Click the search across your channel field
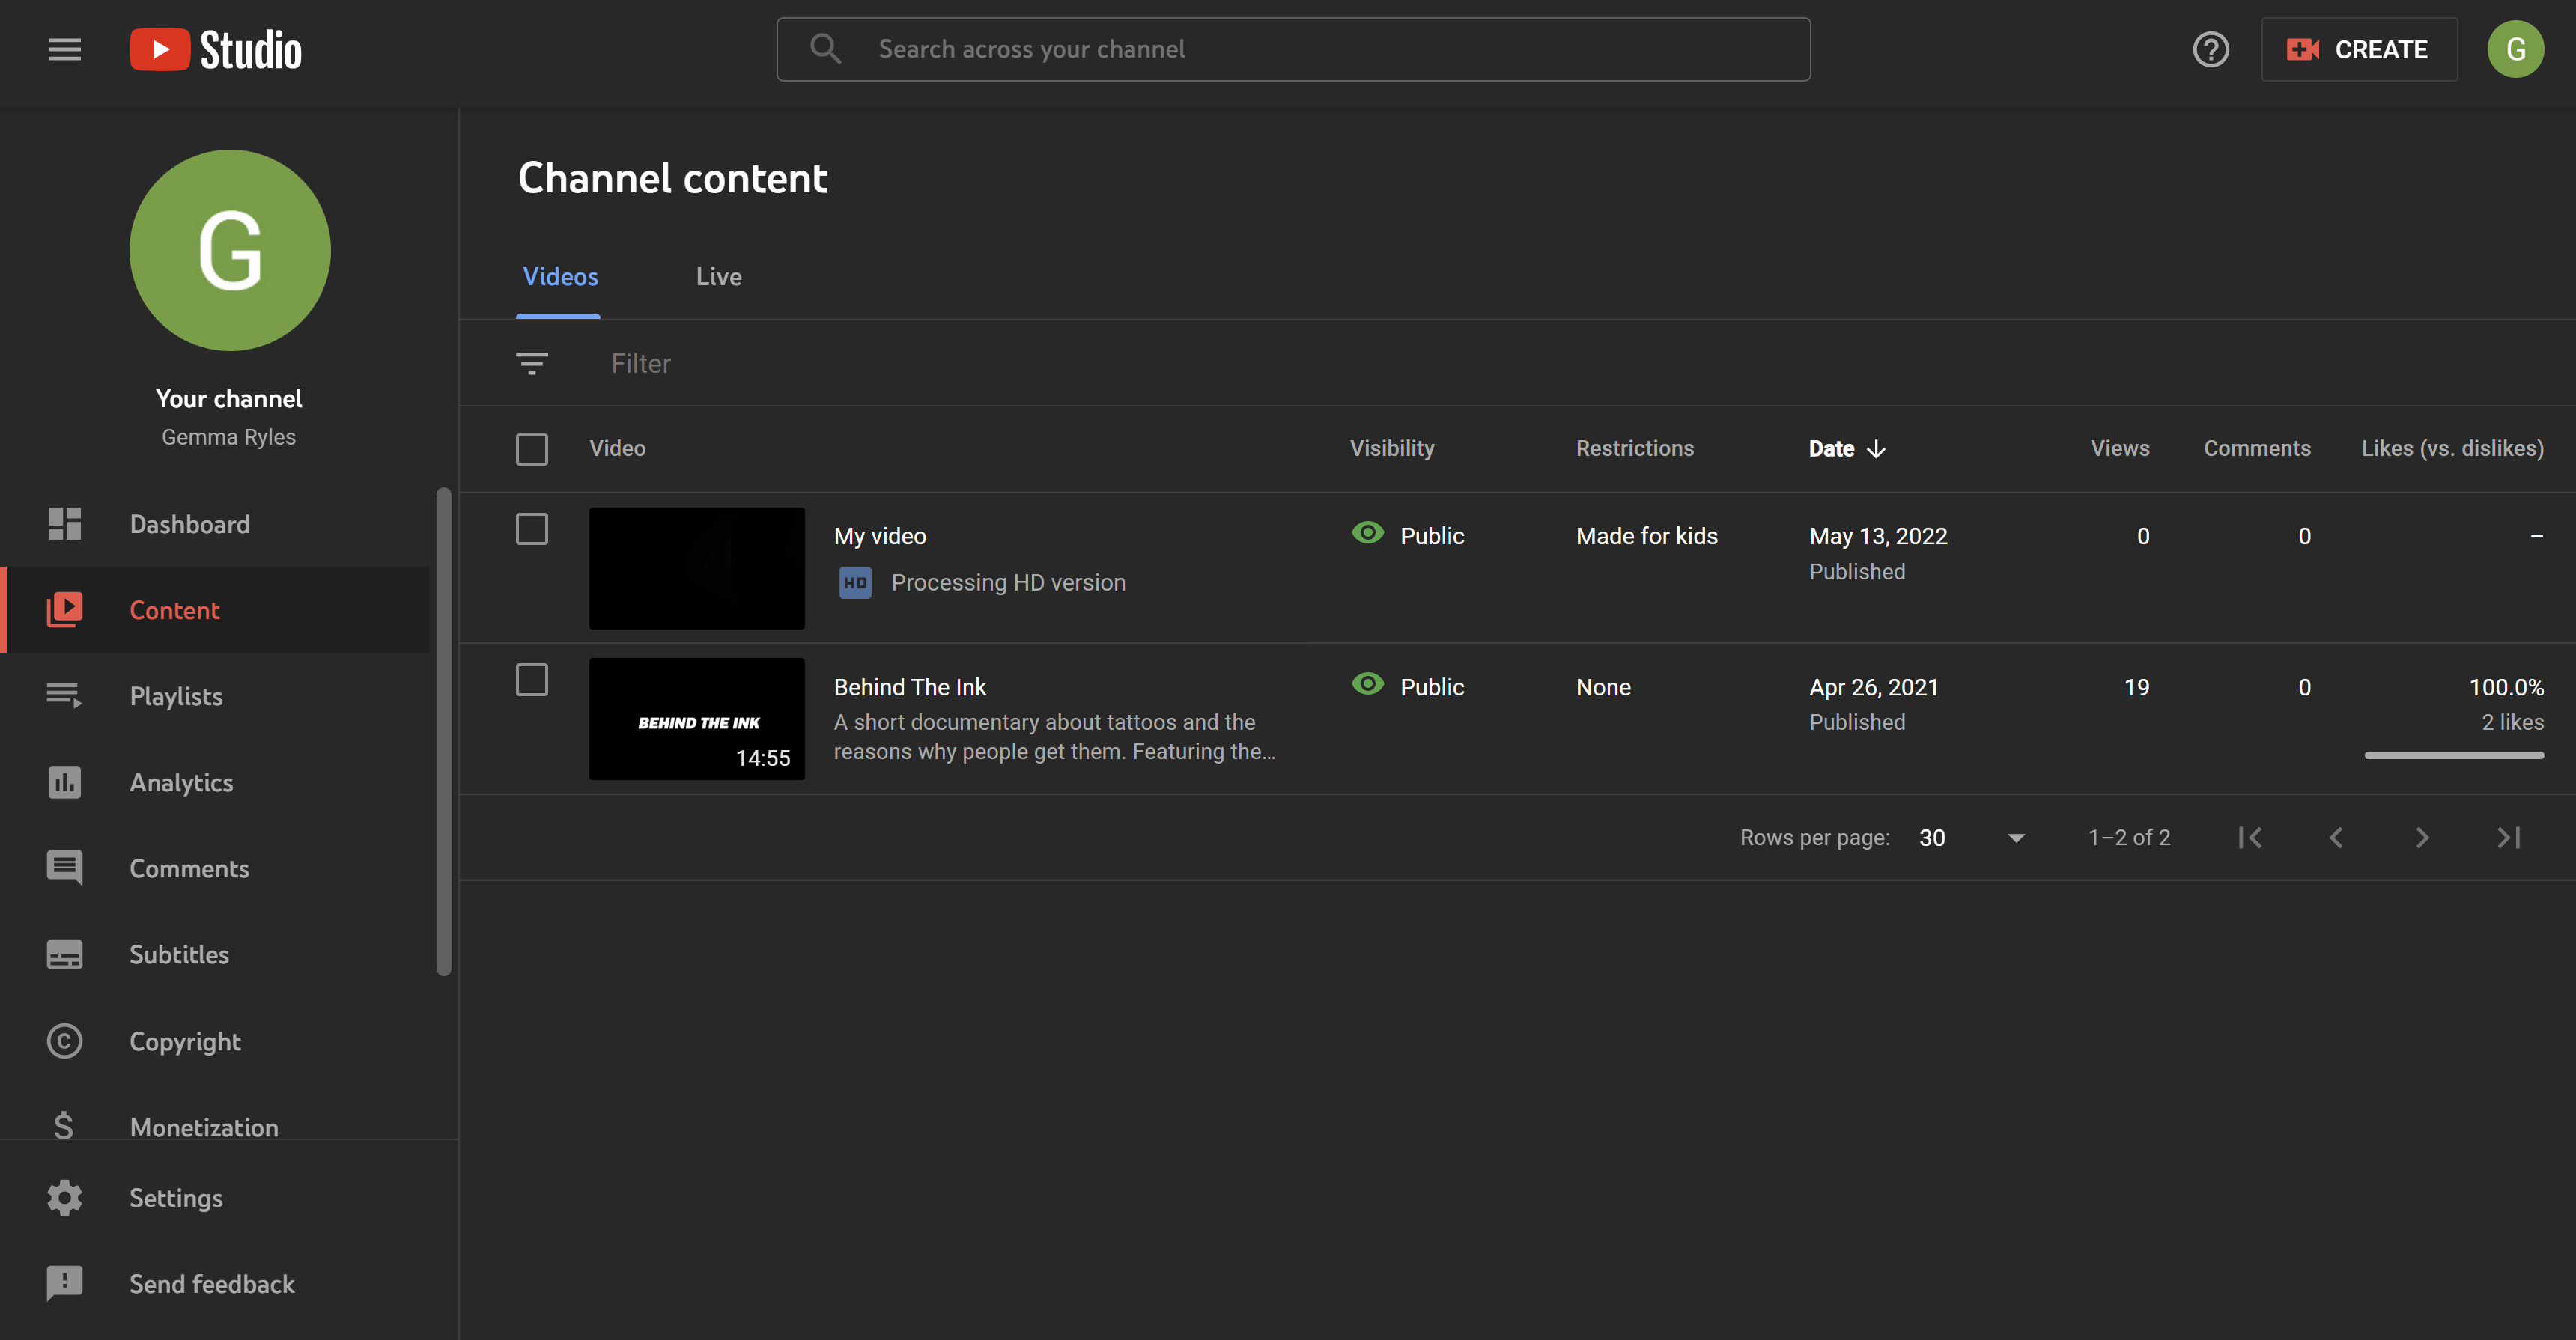This screenshot has height=1340, width=2576. [x=1293, y=49]
